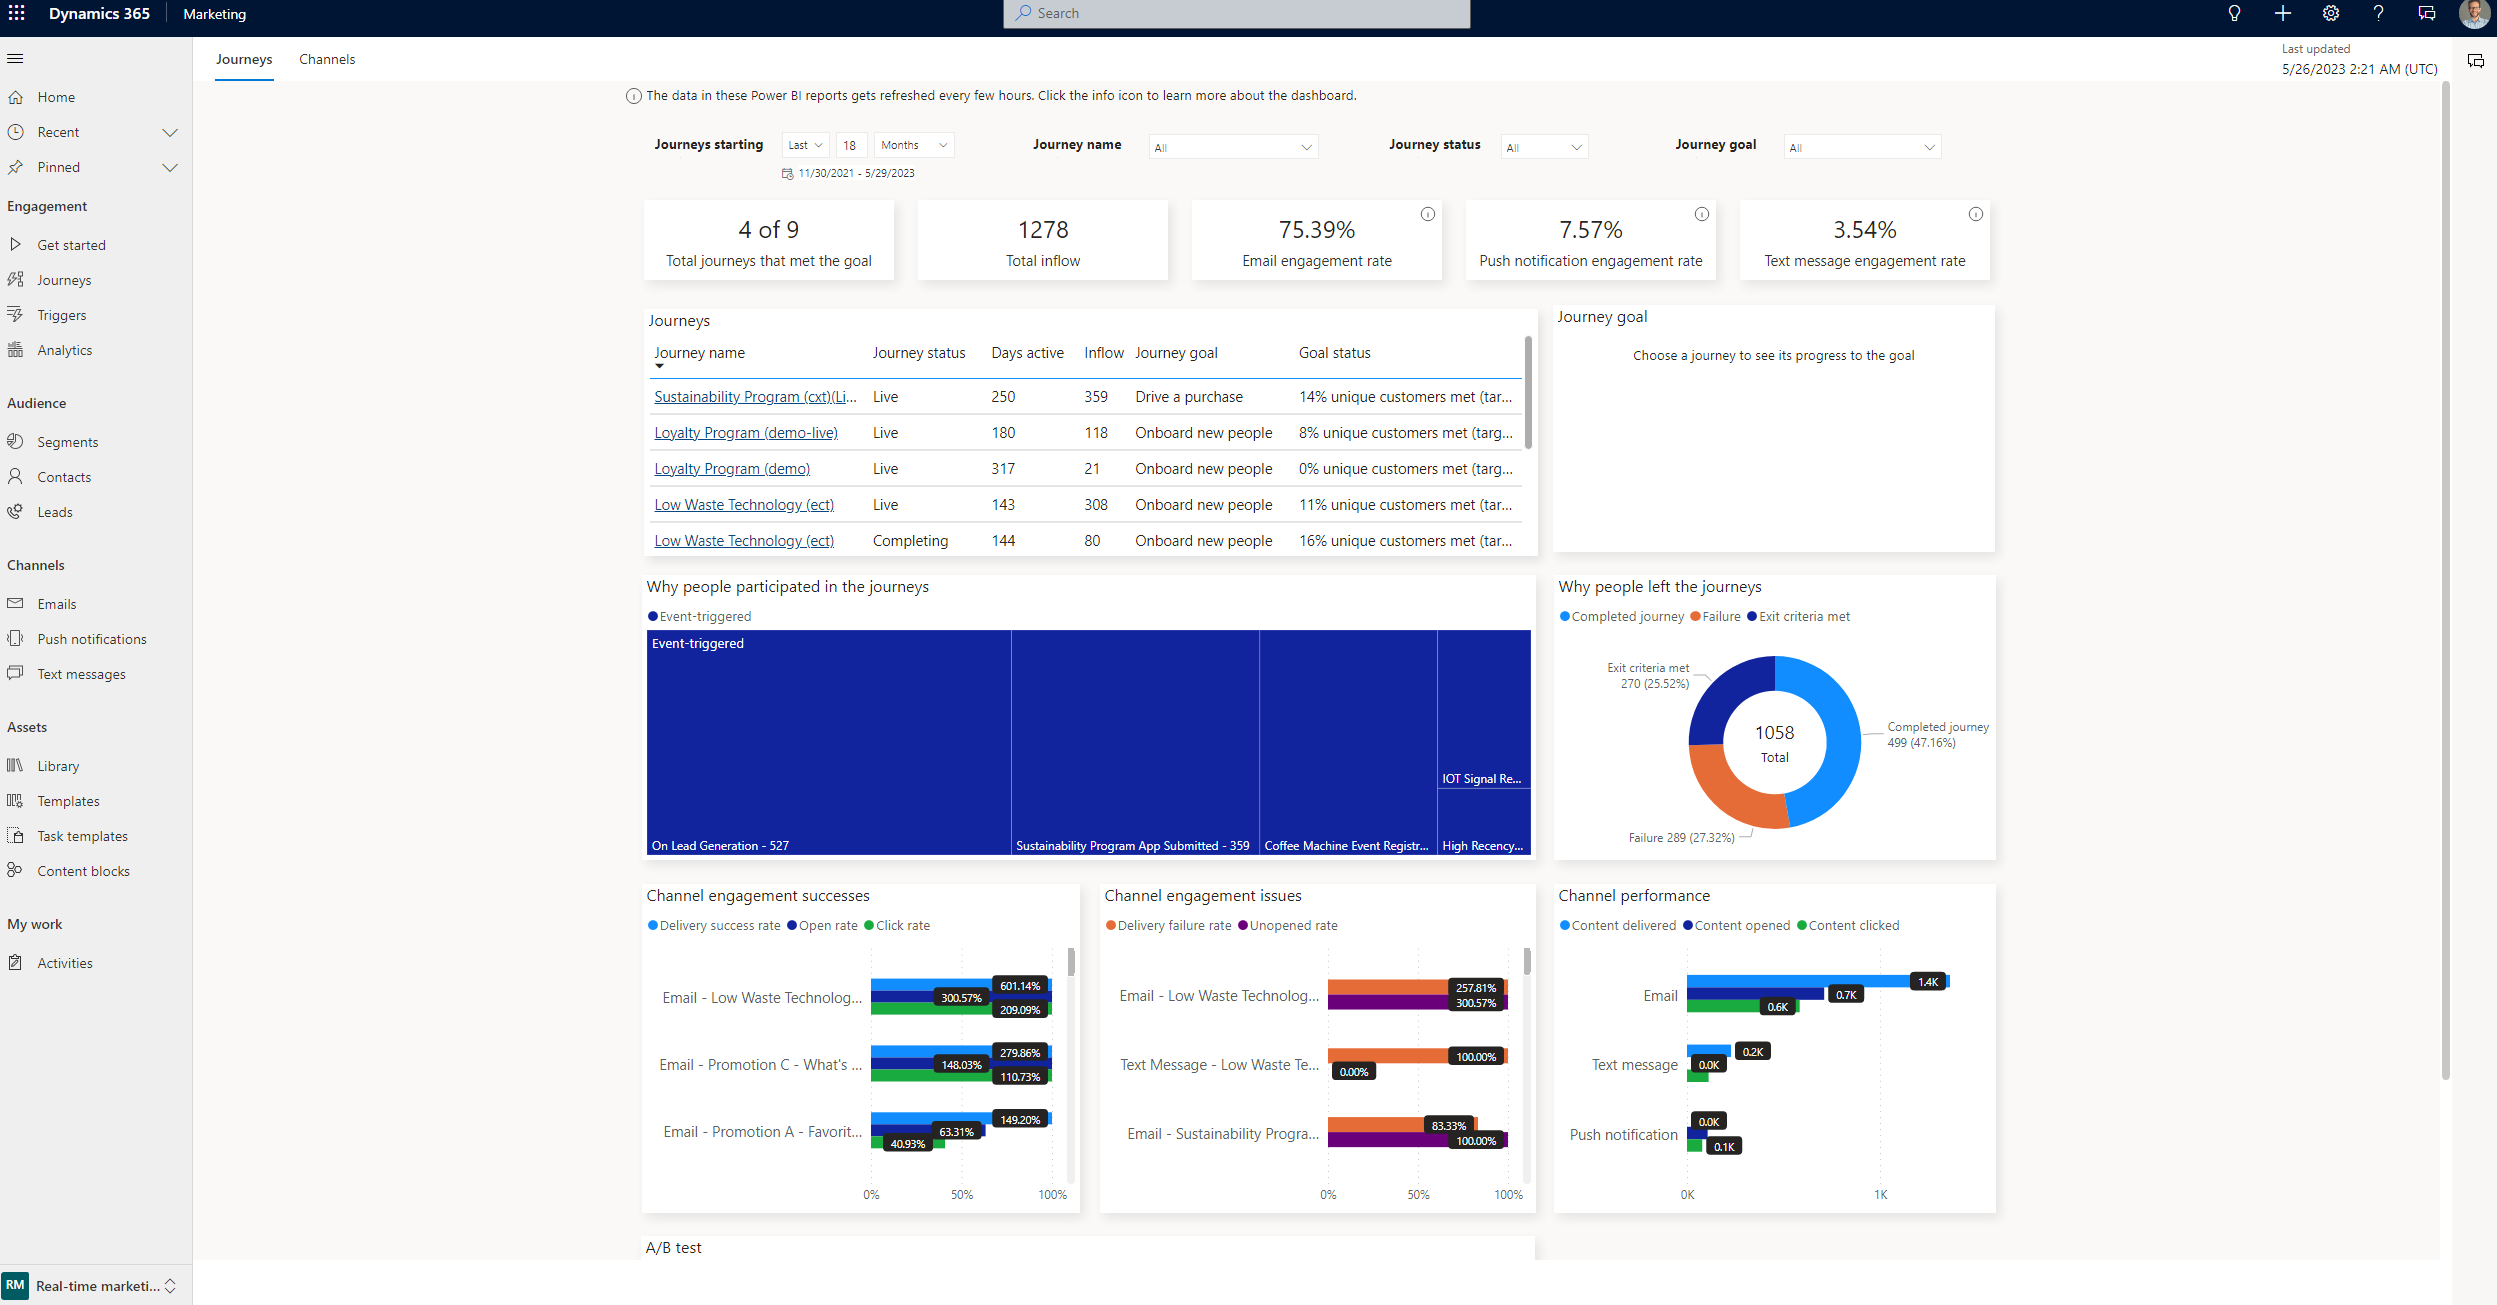The width and height of the screenshot is (2497, 1305).
Task: Click the Email engagement rate info icon
Action: [x=1427, y=214]
